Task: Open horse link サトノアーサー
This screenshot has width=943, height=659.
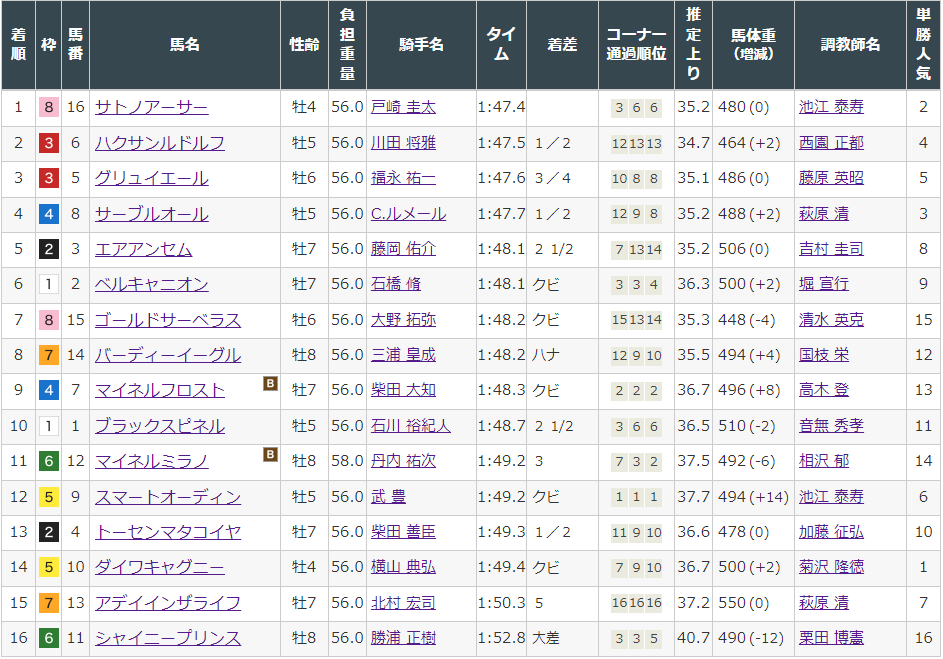Action: [152, 108]
